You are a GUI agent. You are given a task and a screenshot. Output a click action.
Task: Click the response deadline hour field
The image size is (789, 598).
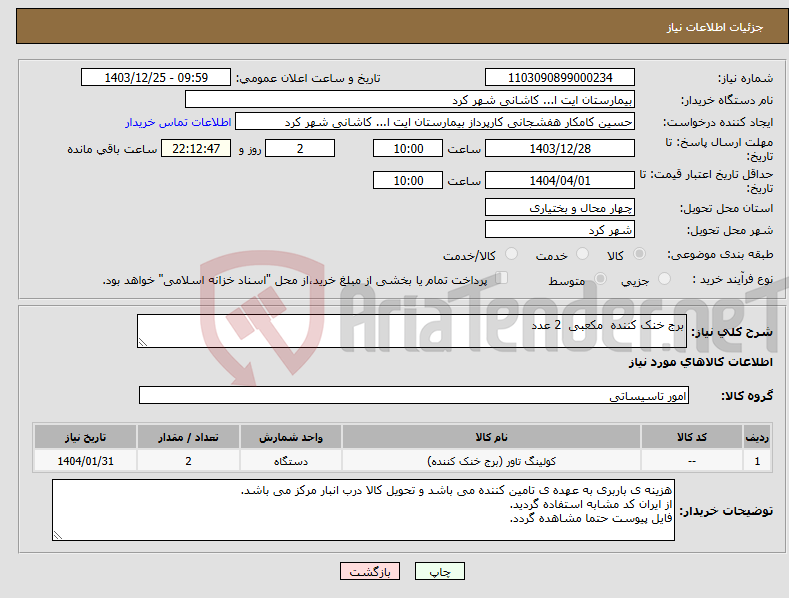pos(408,148)
